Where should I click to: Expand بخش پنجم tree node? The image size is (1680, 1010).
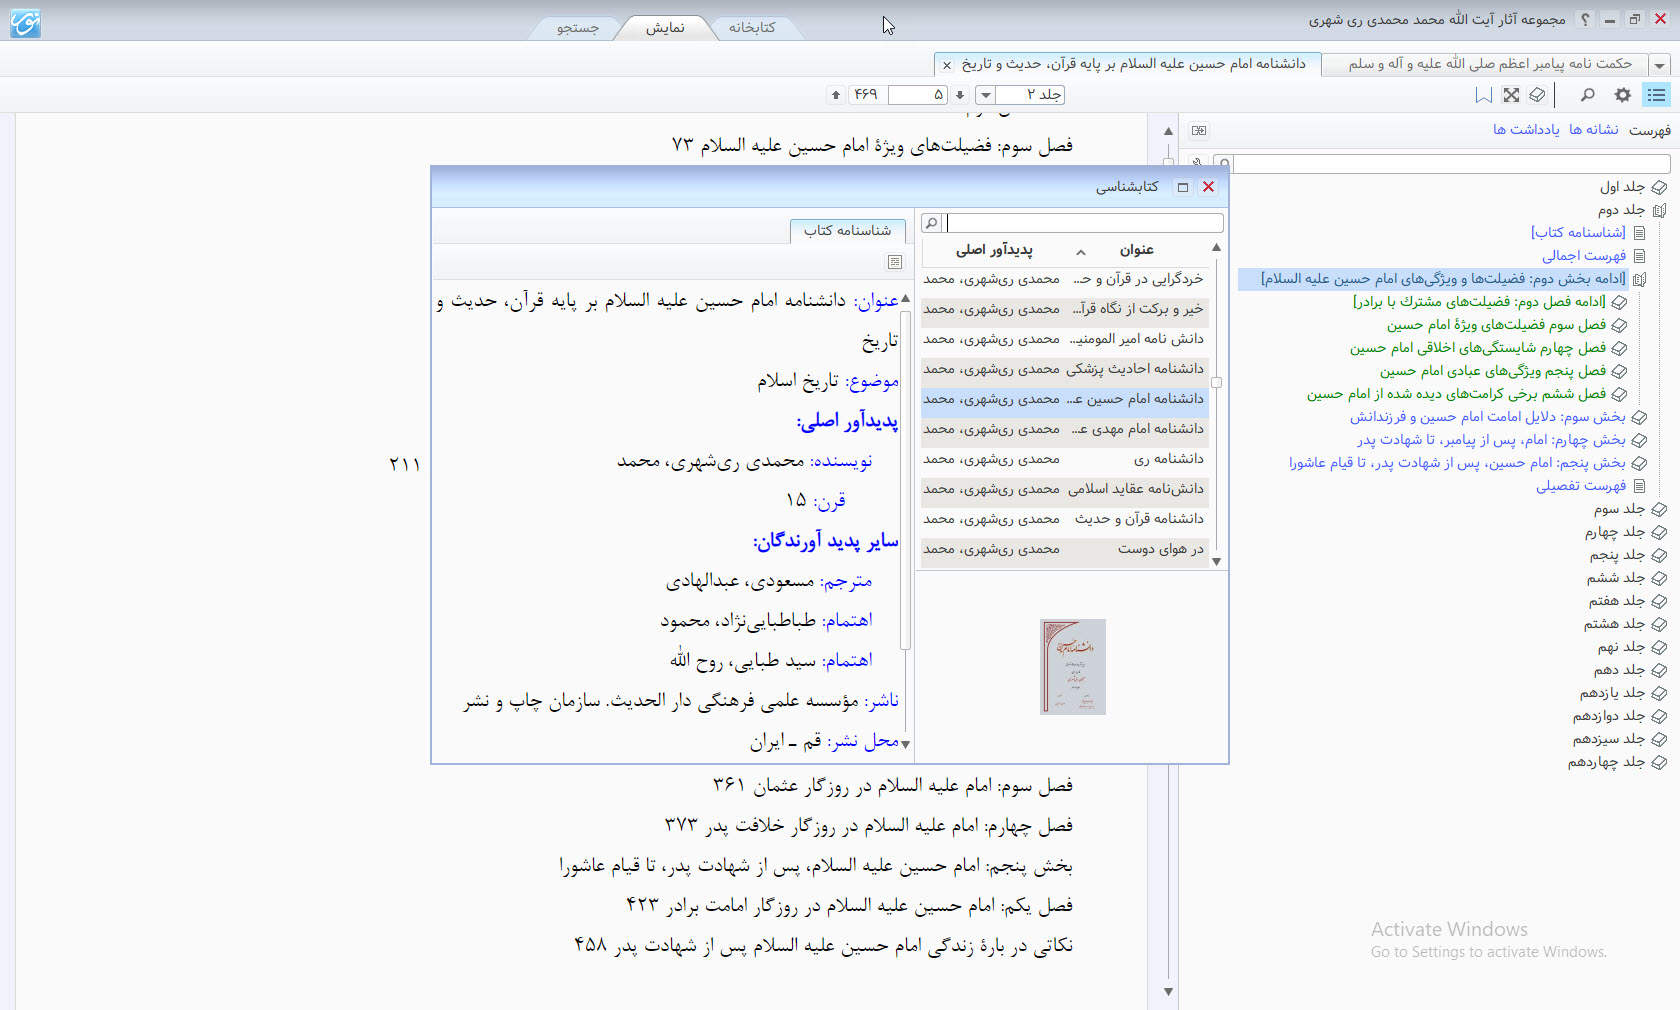click(1639, 463)
